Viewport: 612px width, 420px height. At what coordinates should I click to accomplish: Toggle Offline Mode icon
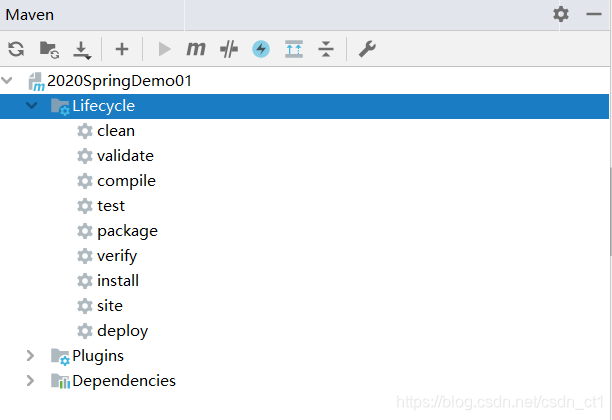coord(229,49)
